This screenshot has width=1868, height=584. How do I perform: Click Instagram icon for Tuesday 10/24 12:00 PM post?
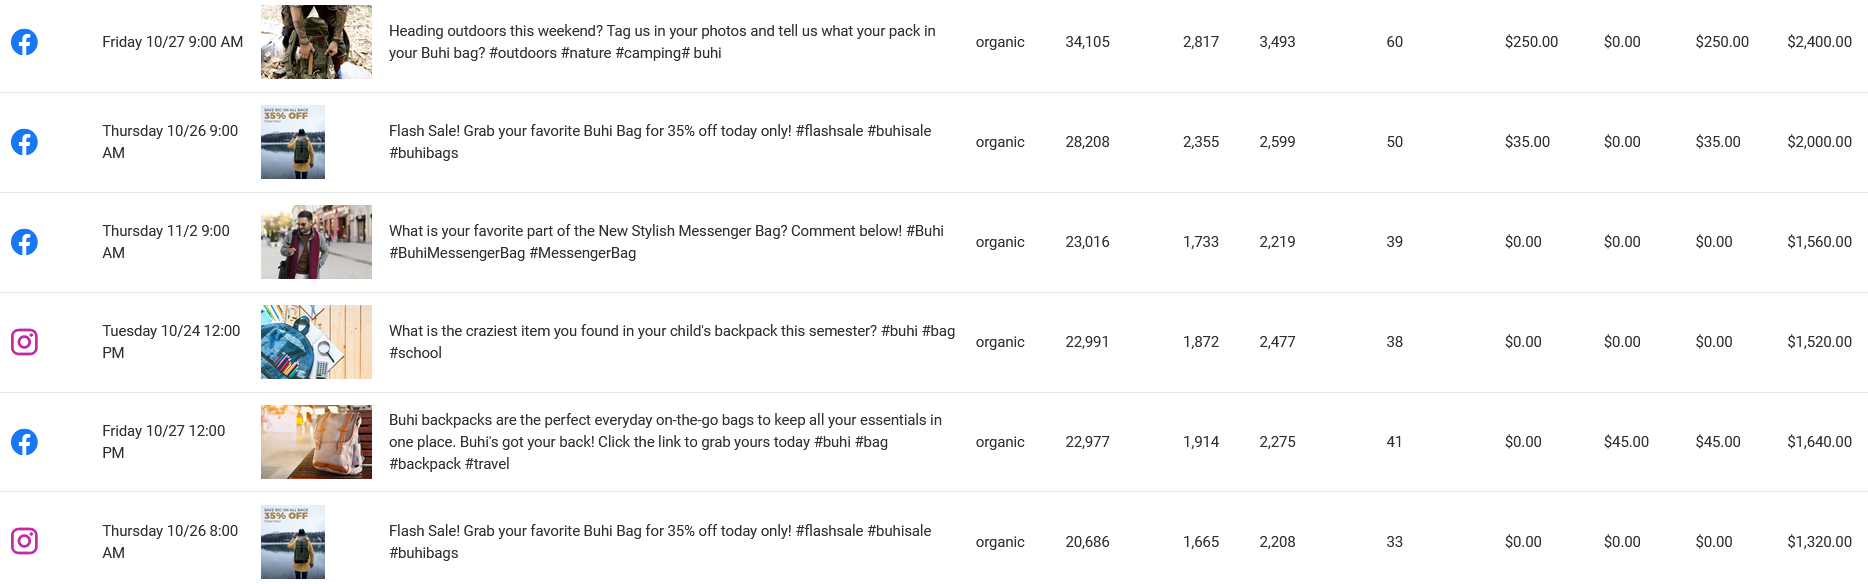point(24,342)
